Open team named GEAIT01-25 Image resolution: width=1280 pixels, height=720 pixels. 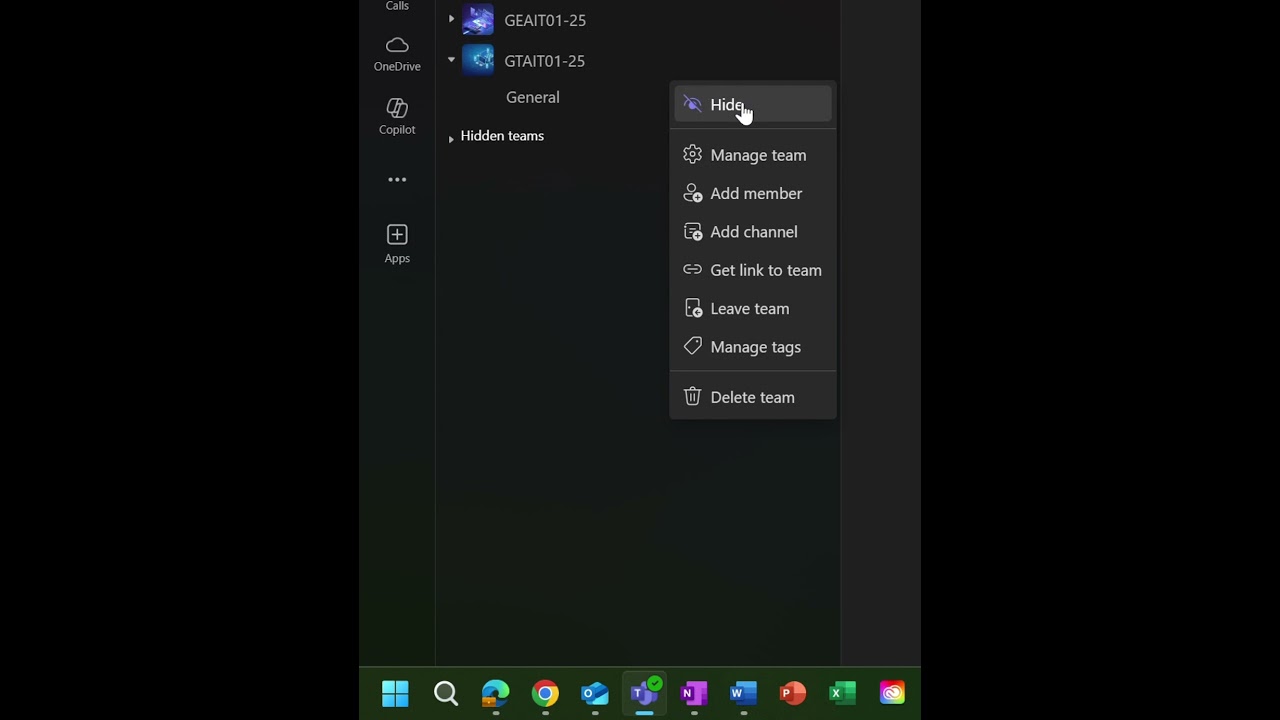pos(545,20)
